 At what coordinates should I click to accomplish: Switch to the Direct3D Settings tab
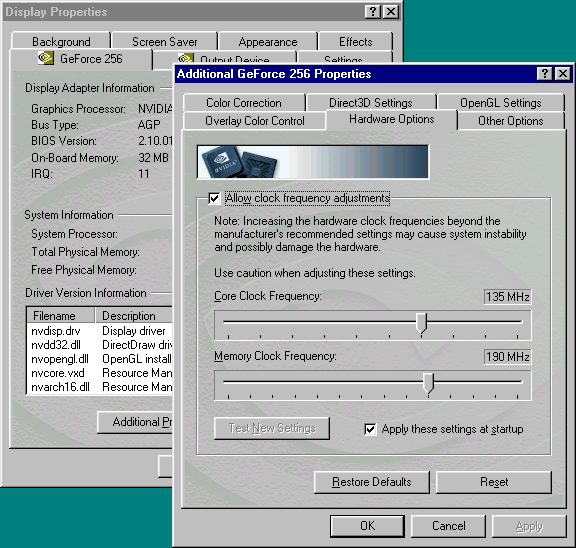[x=371, y=103]
